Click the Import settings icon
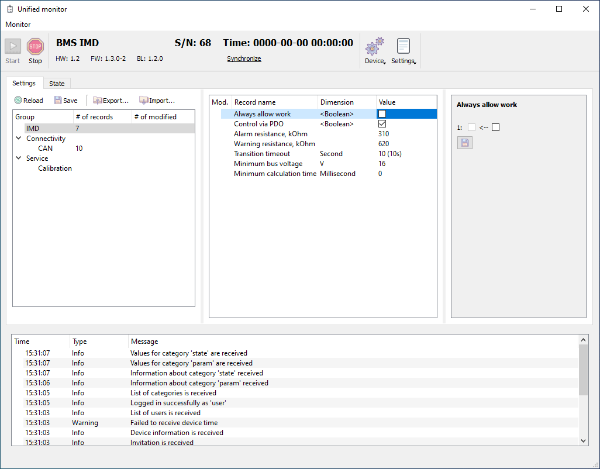The image size is (600, 469). (143, 100)
